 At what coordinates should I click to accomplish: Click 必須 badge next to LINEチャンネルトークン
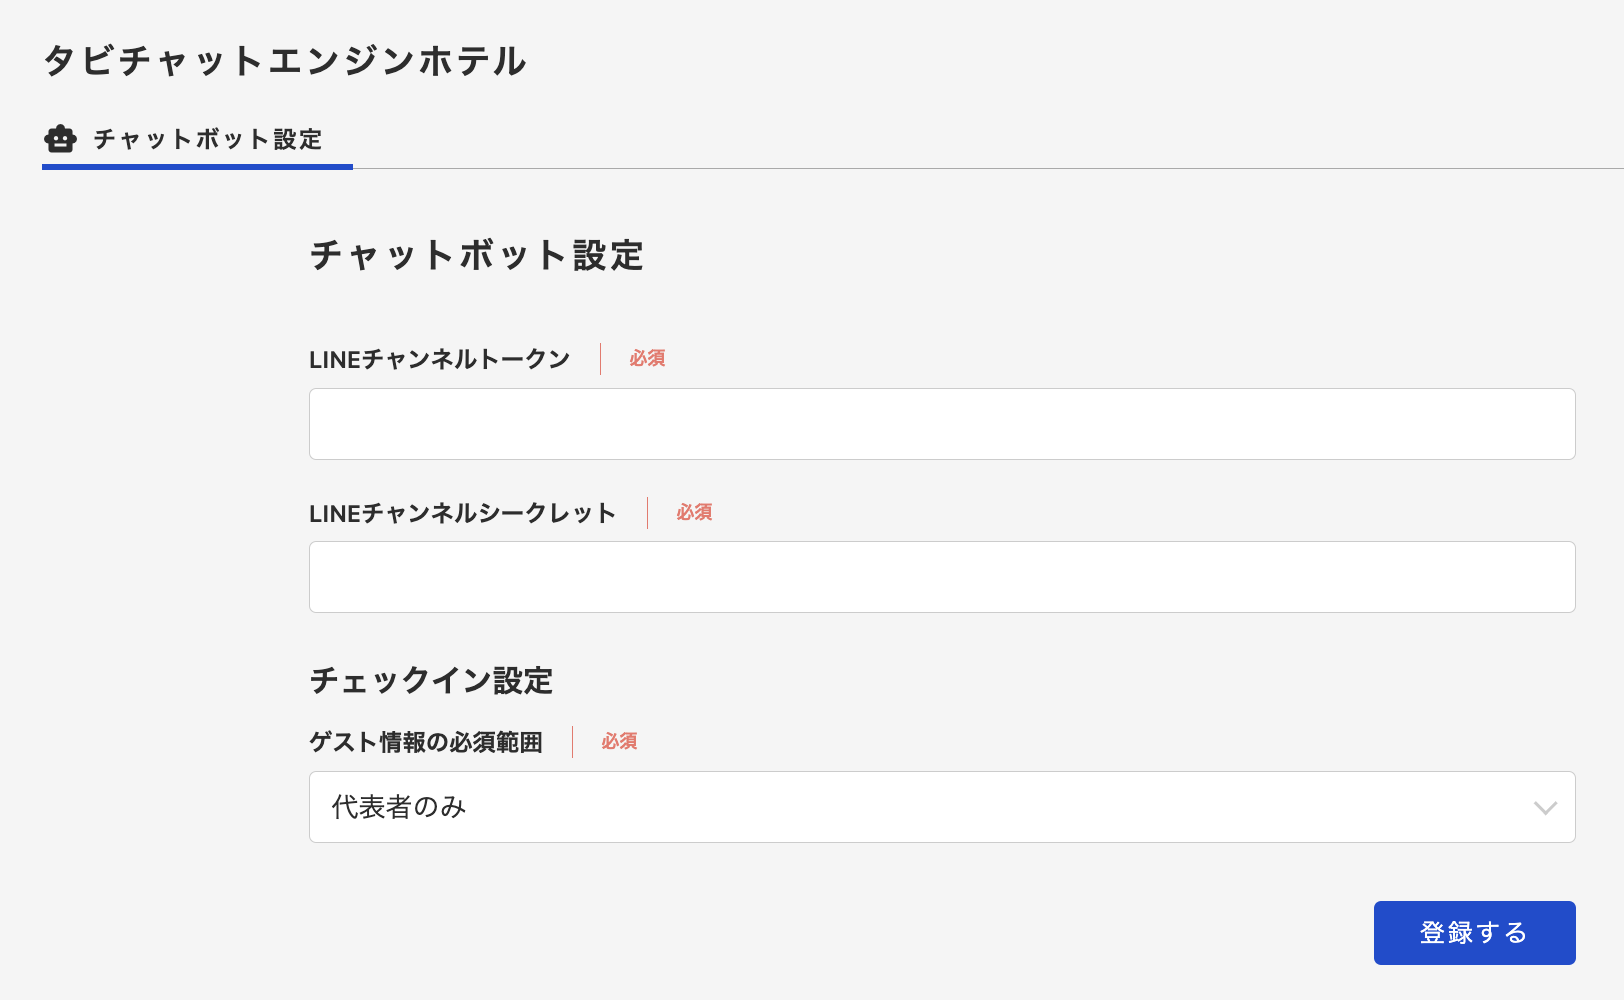tap(647, 358)
